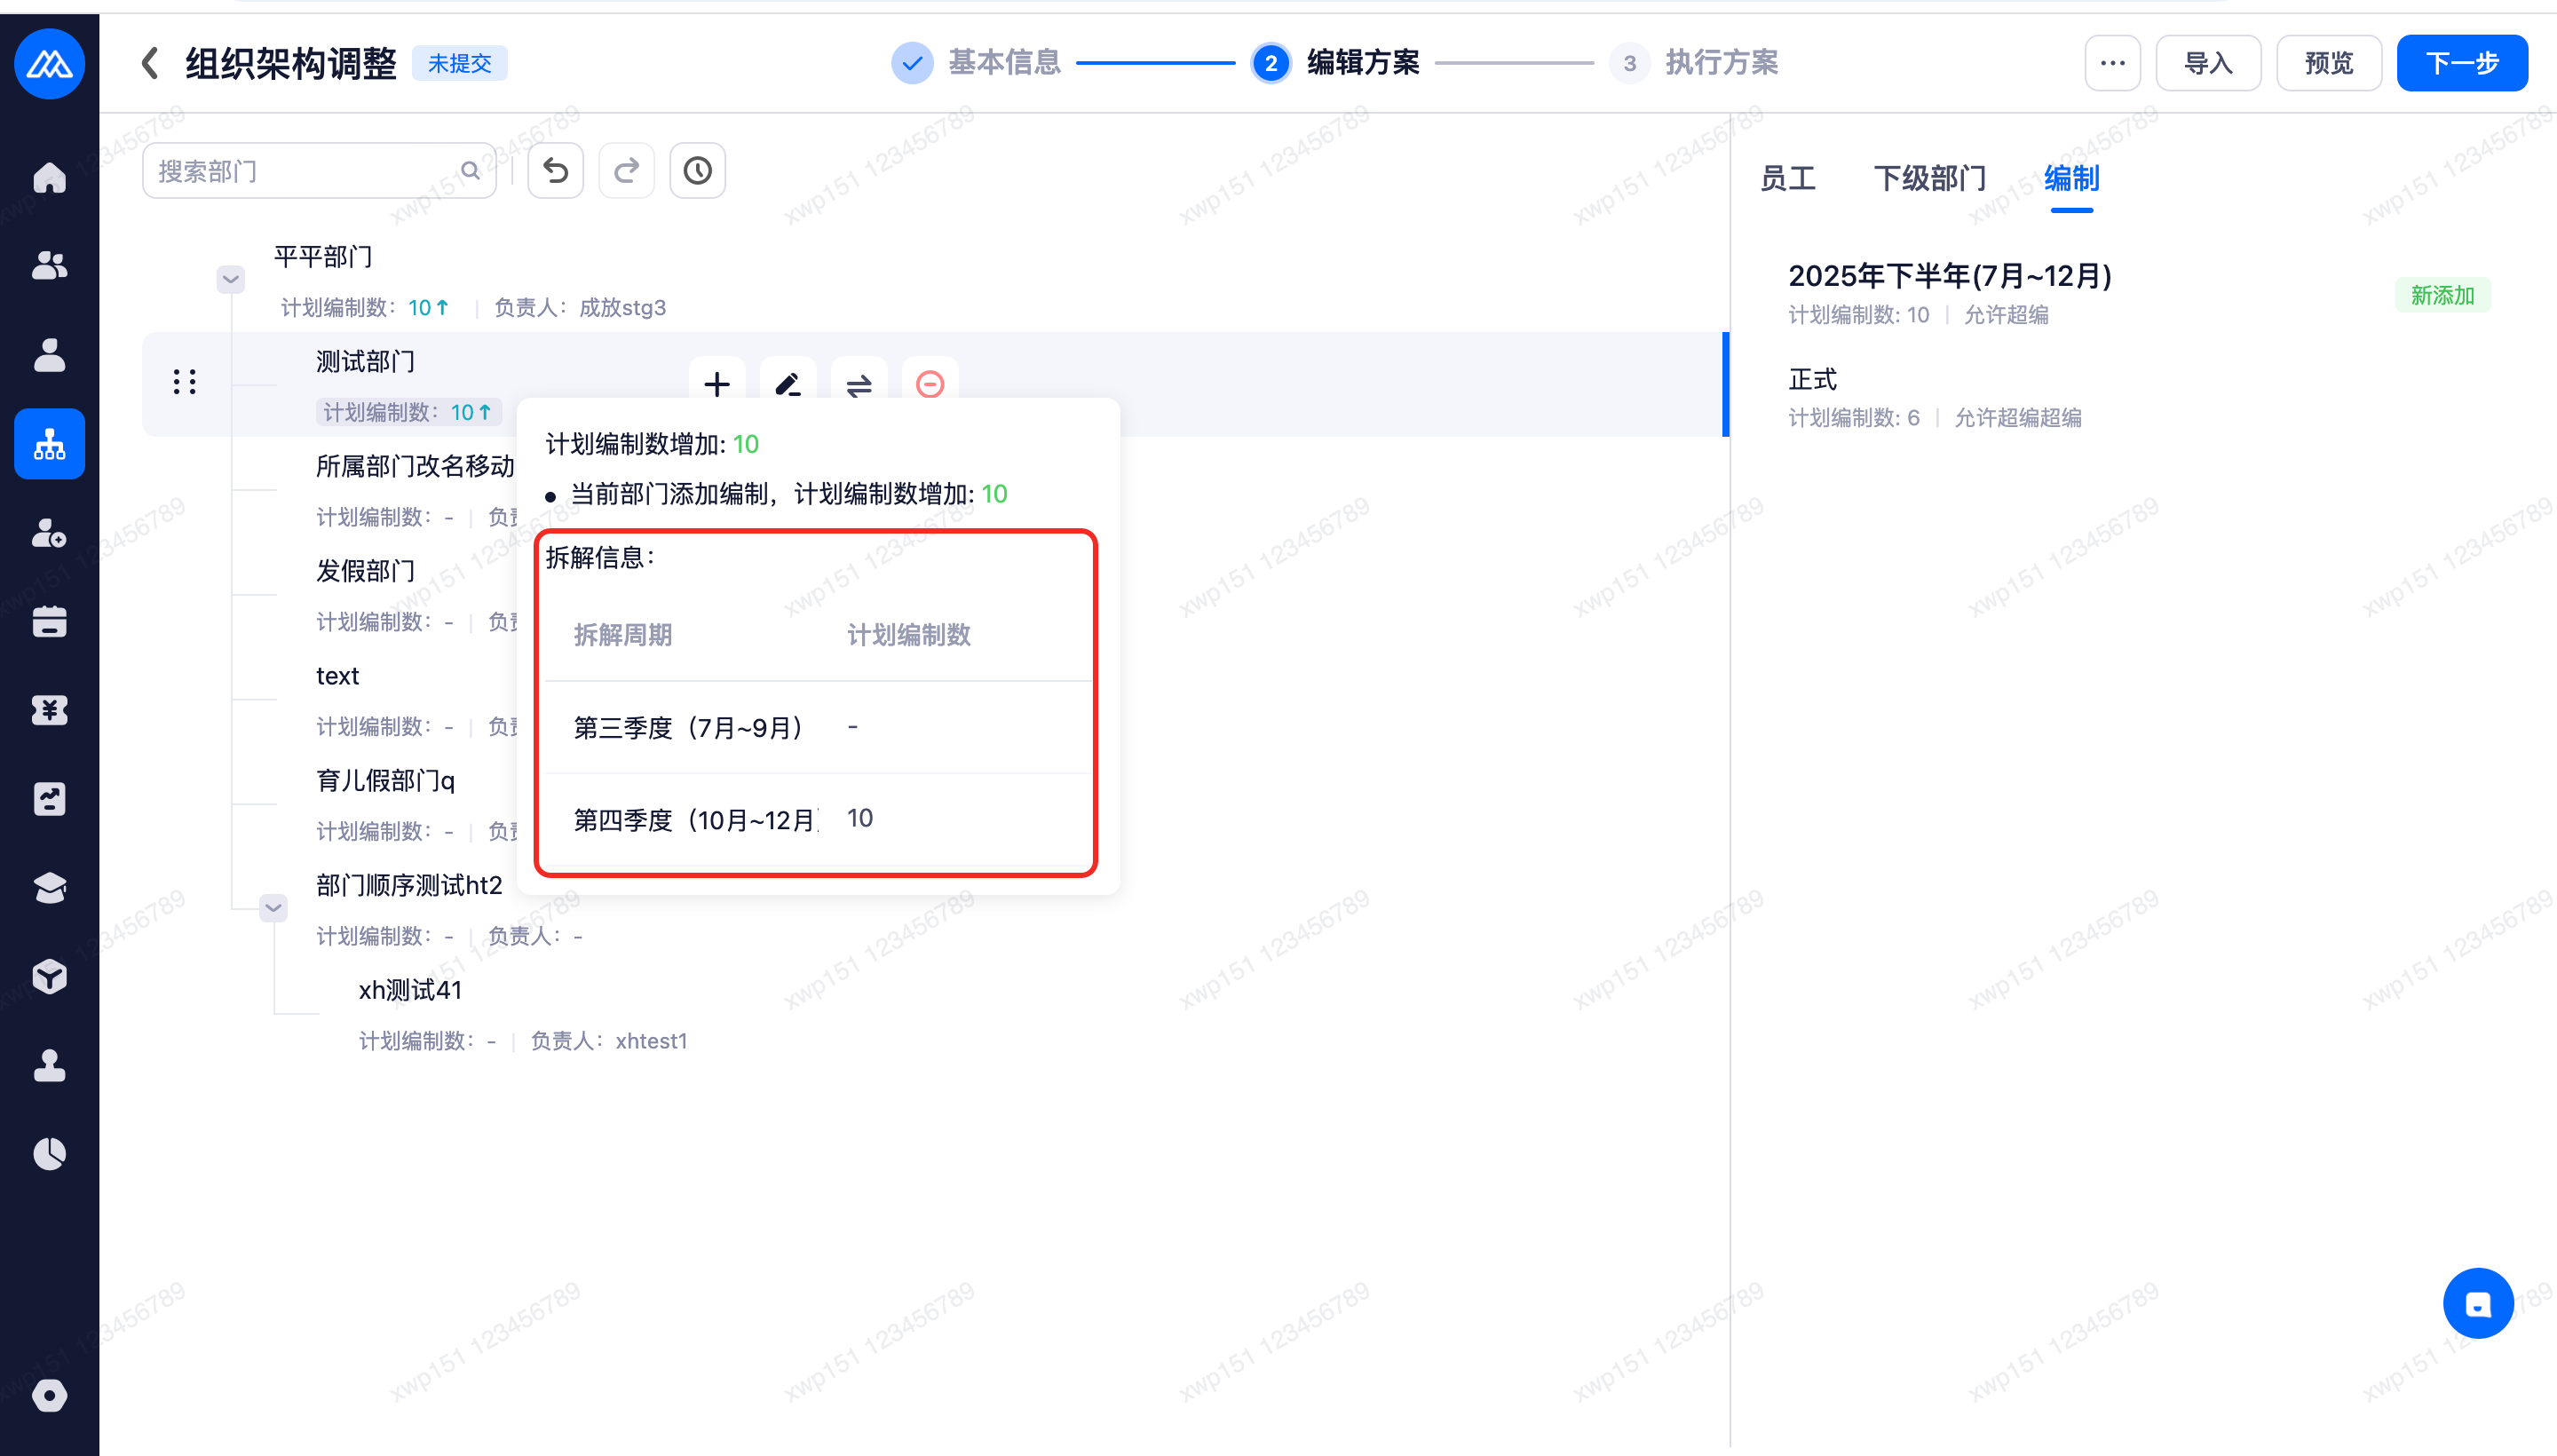This screenshot has width=2557, height=1456.
Task: Click the edit pencil icon on 测试部门
Action: (788, 383)
